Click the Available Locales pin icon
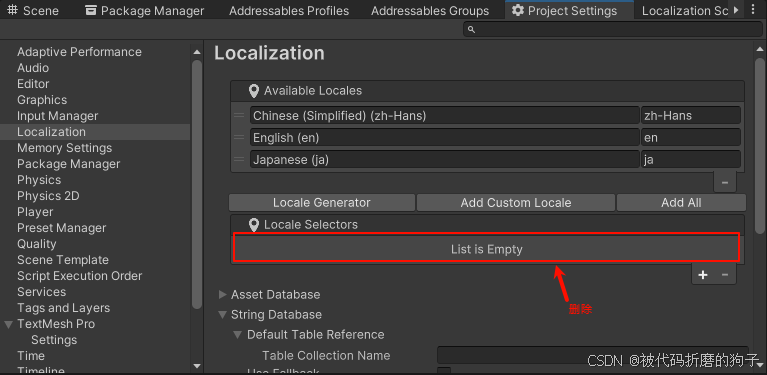The height and width of the screenshot is (375, 767). (x=253, y=91)
